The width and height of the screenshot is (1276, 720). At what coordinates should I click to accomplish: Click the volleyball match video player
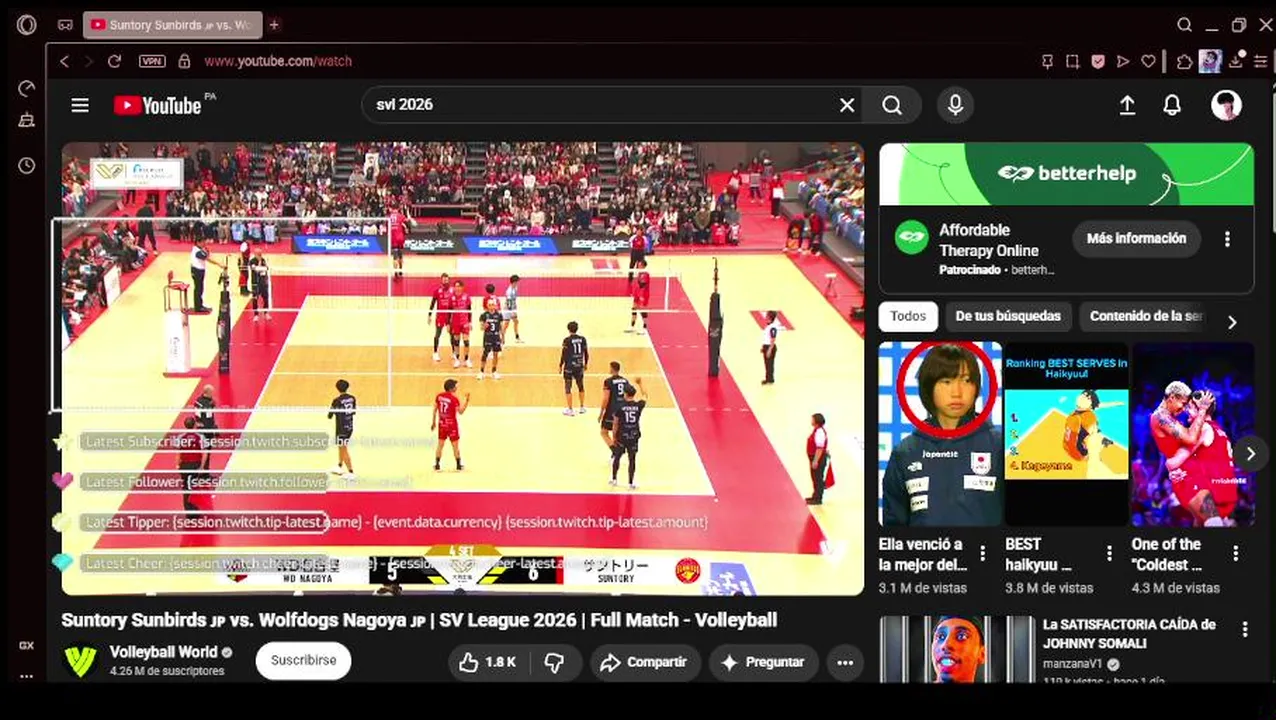pyautogui.click(x=463, y=369)
